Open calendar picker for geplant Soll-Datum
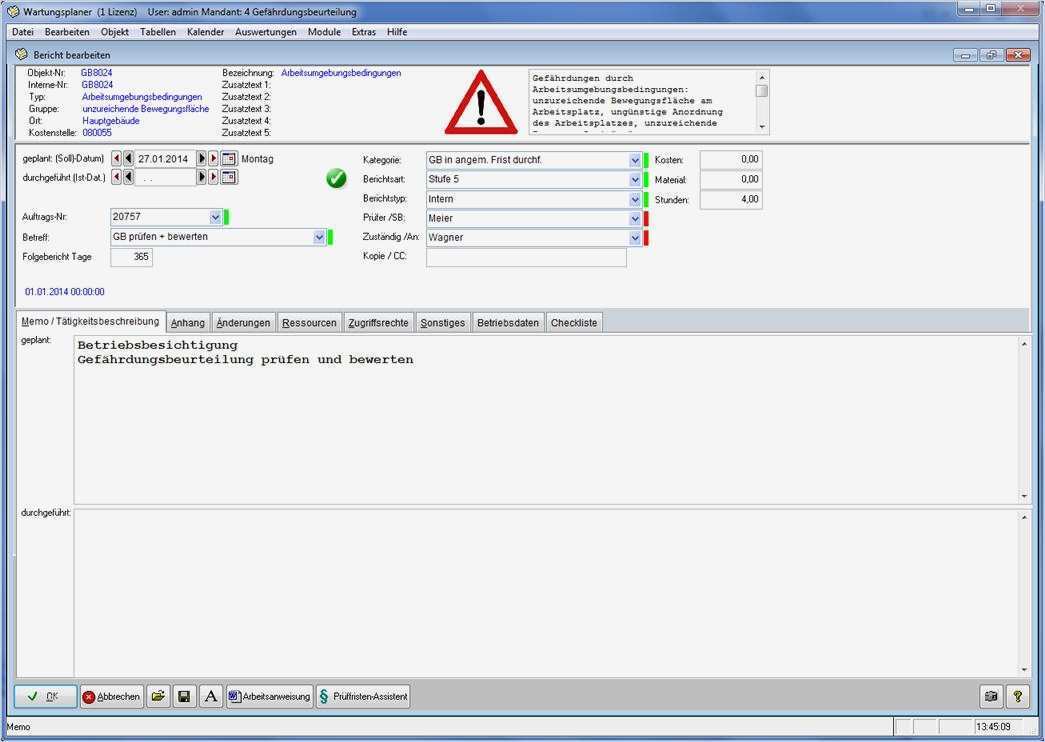 click(229, 159)
